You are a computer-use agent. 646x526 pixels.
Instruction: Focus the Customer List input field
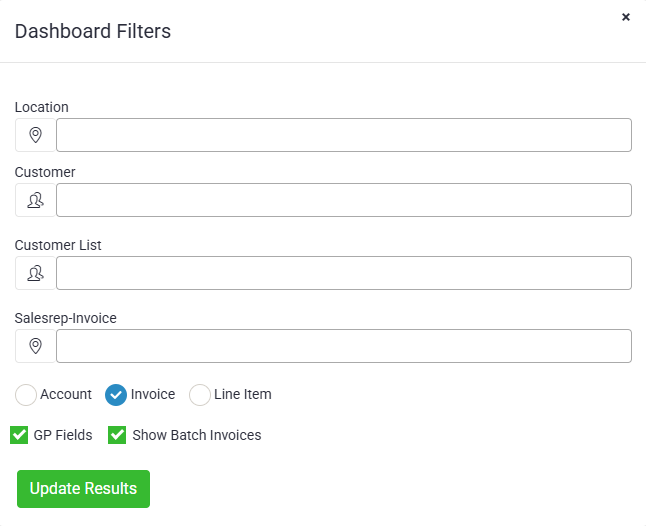343,273
